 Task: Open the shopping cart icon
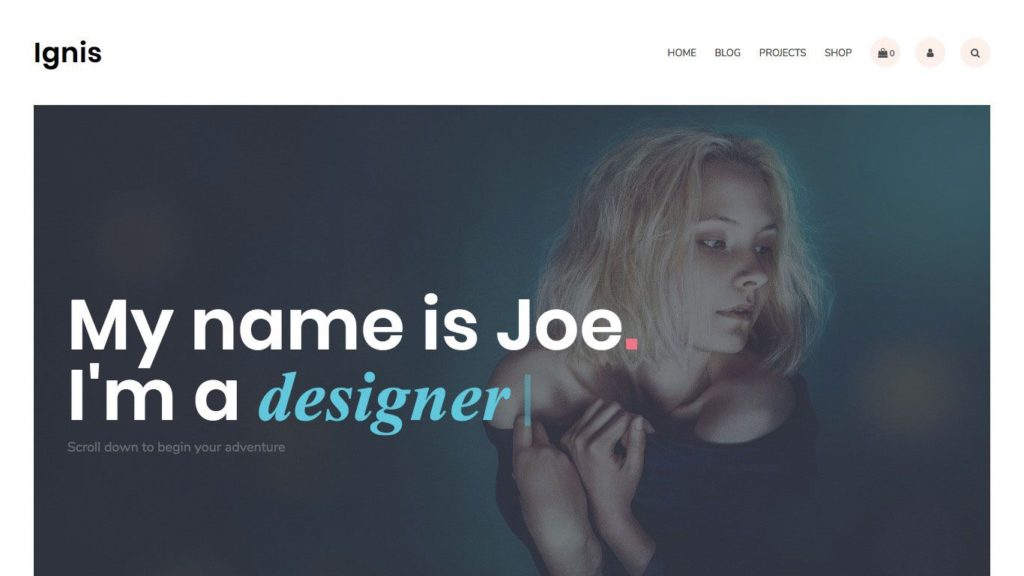pos(885,53)
